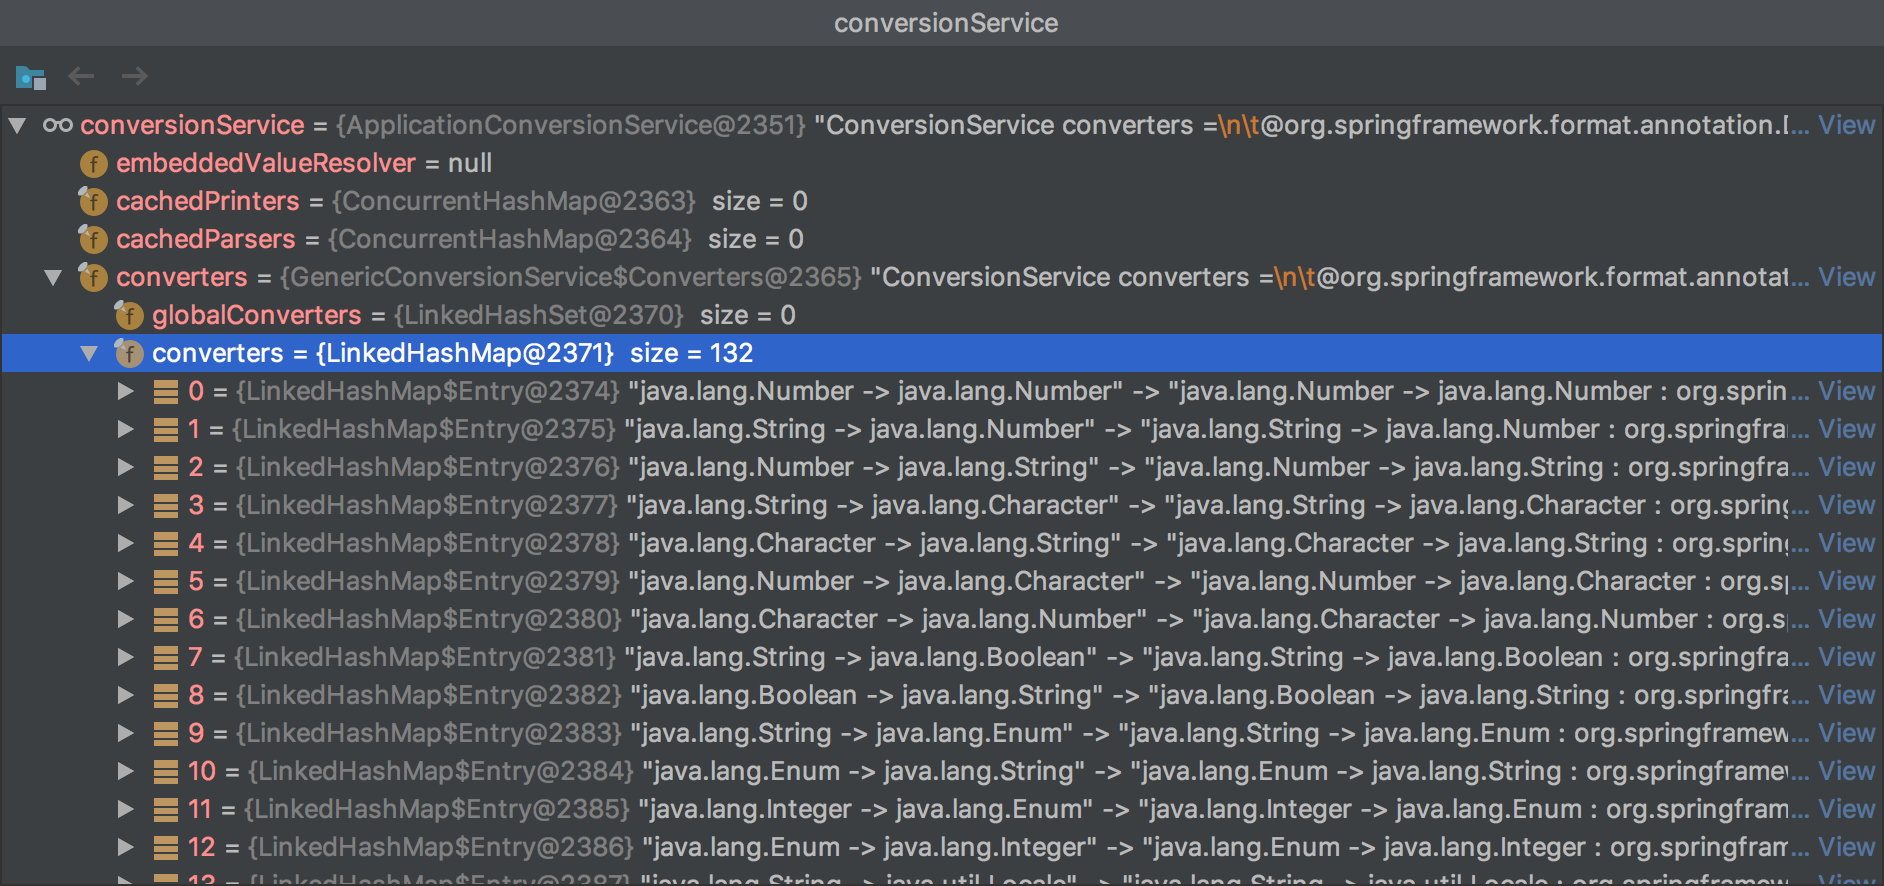Screen dimensions: 1884x886
Task: Open View link for conversionService value
Action: (x=1846, y=126)
